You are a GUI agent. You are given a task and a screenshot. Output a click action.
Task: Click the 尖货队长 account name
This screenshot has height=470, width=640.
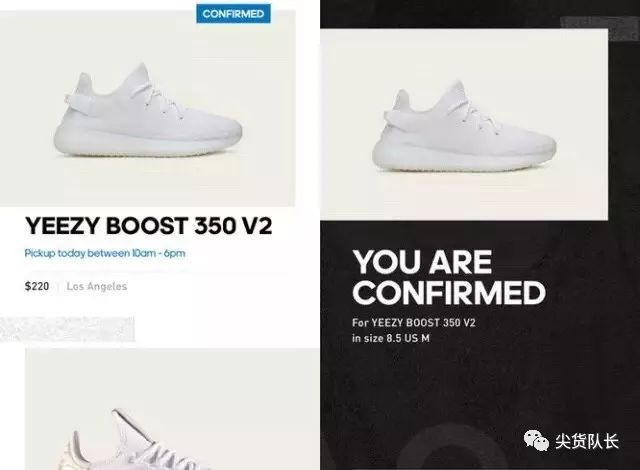coord(587,441)
